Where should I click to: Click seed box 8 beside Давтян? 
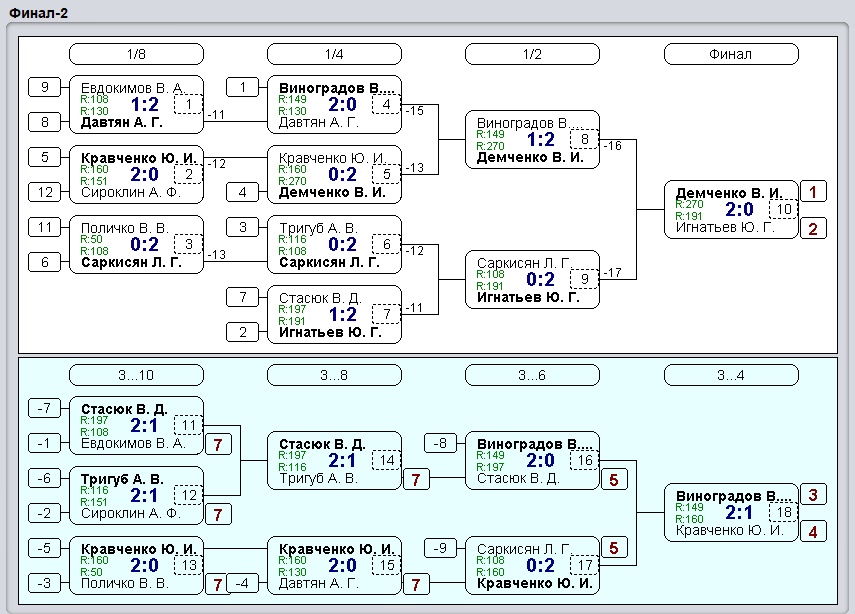44,122
